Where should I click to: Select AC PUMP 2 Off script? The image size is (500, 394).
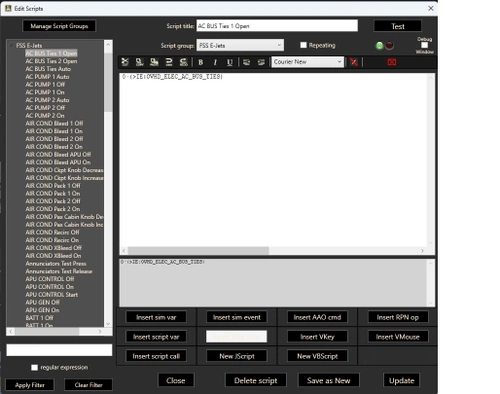[45, 108]
